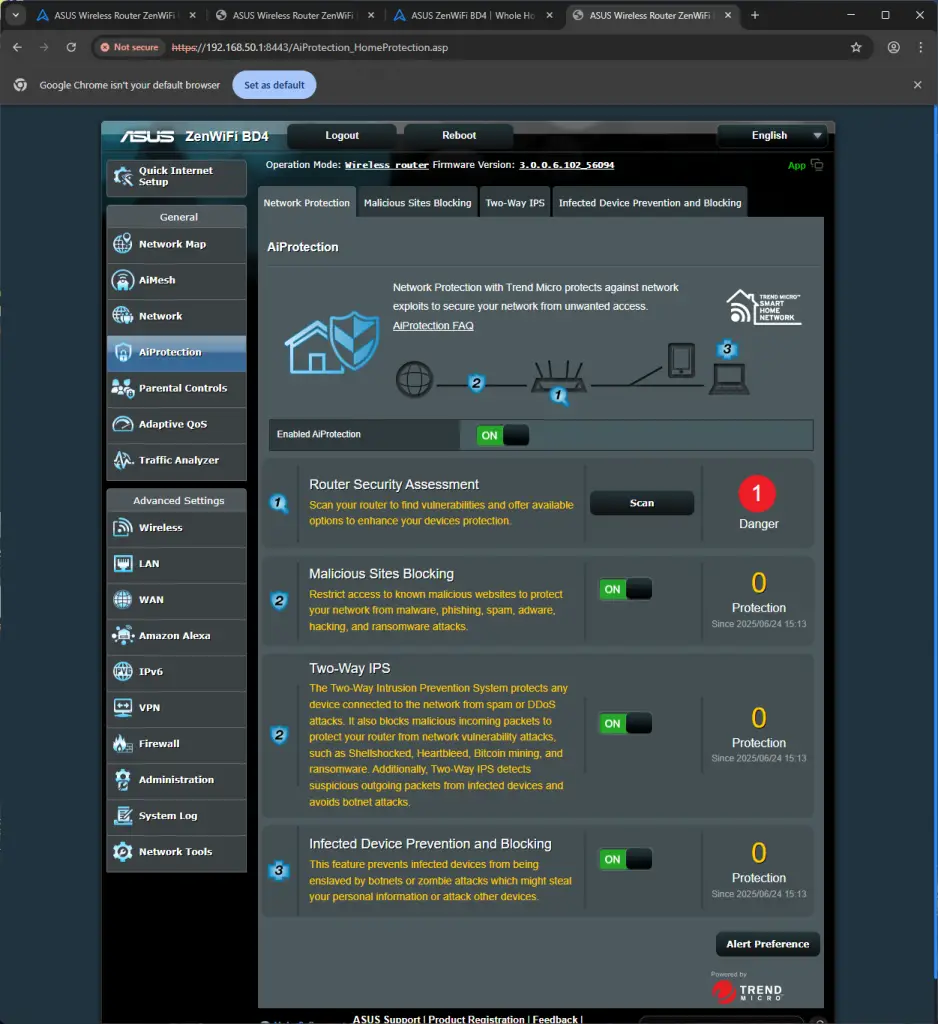Click the Router Security Assessment title

click(x=394, y=484)
